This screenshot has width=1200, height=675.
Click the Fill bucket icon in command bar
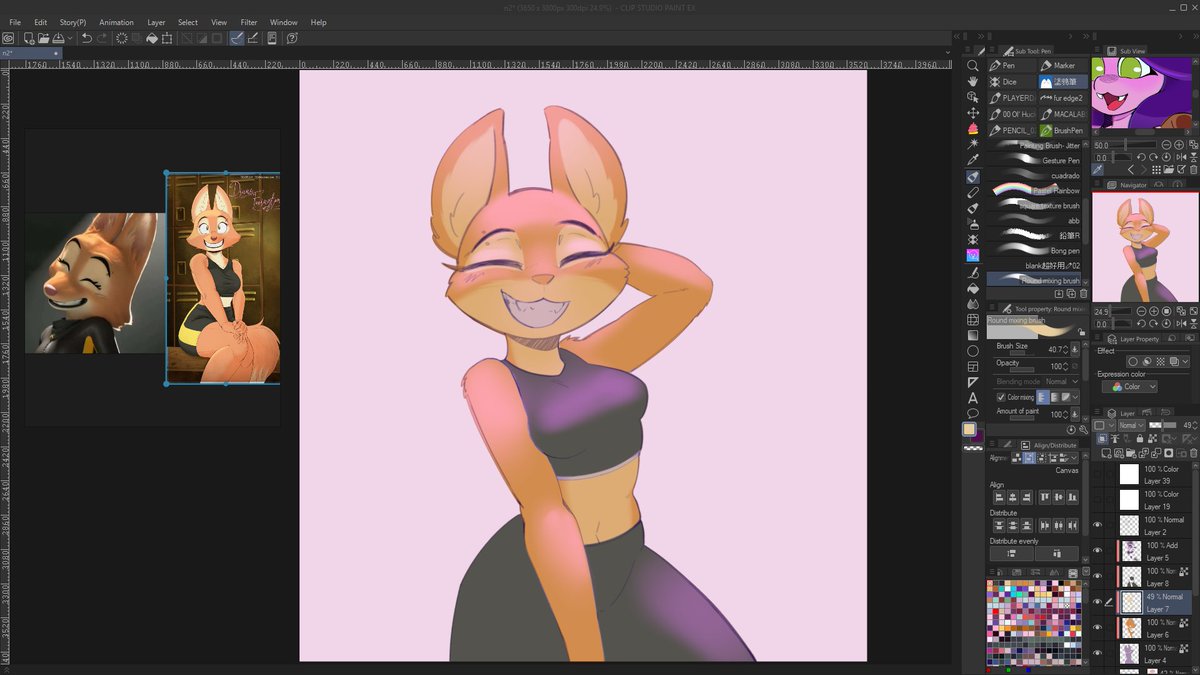point(152,38)
